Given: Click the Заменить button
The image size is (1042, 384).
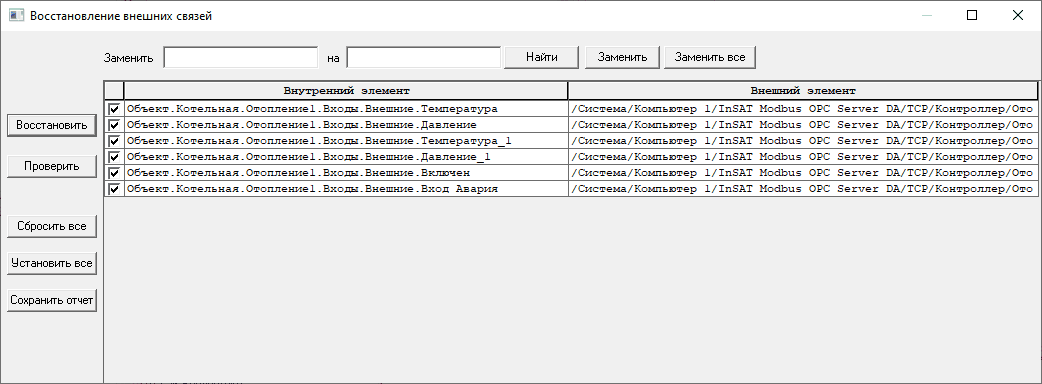Looking at the screenshot, I should point(622,57).
